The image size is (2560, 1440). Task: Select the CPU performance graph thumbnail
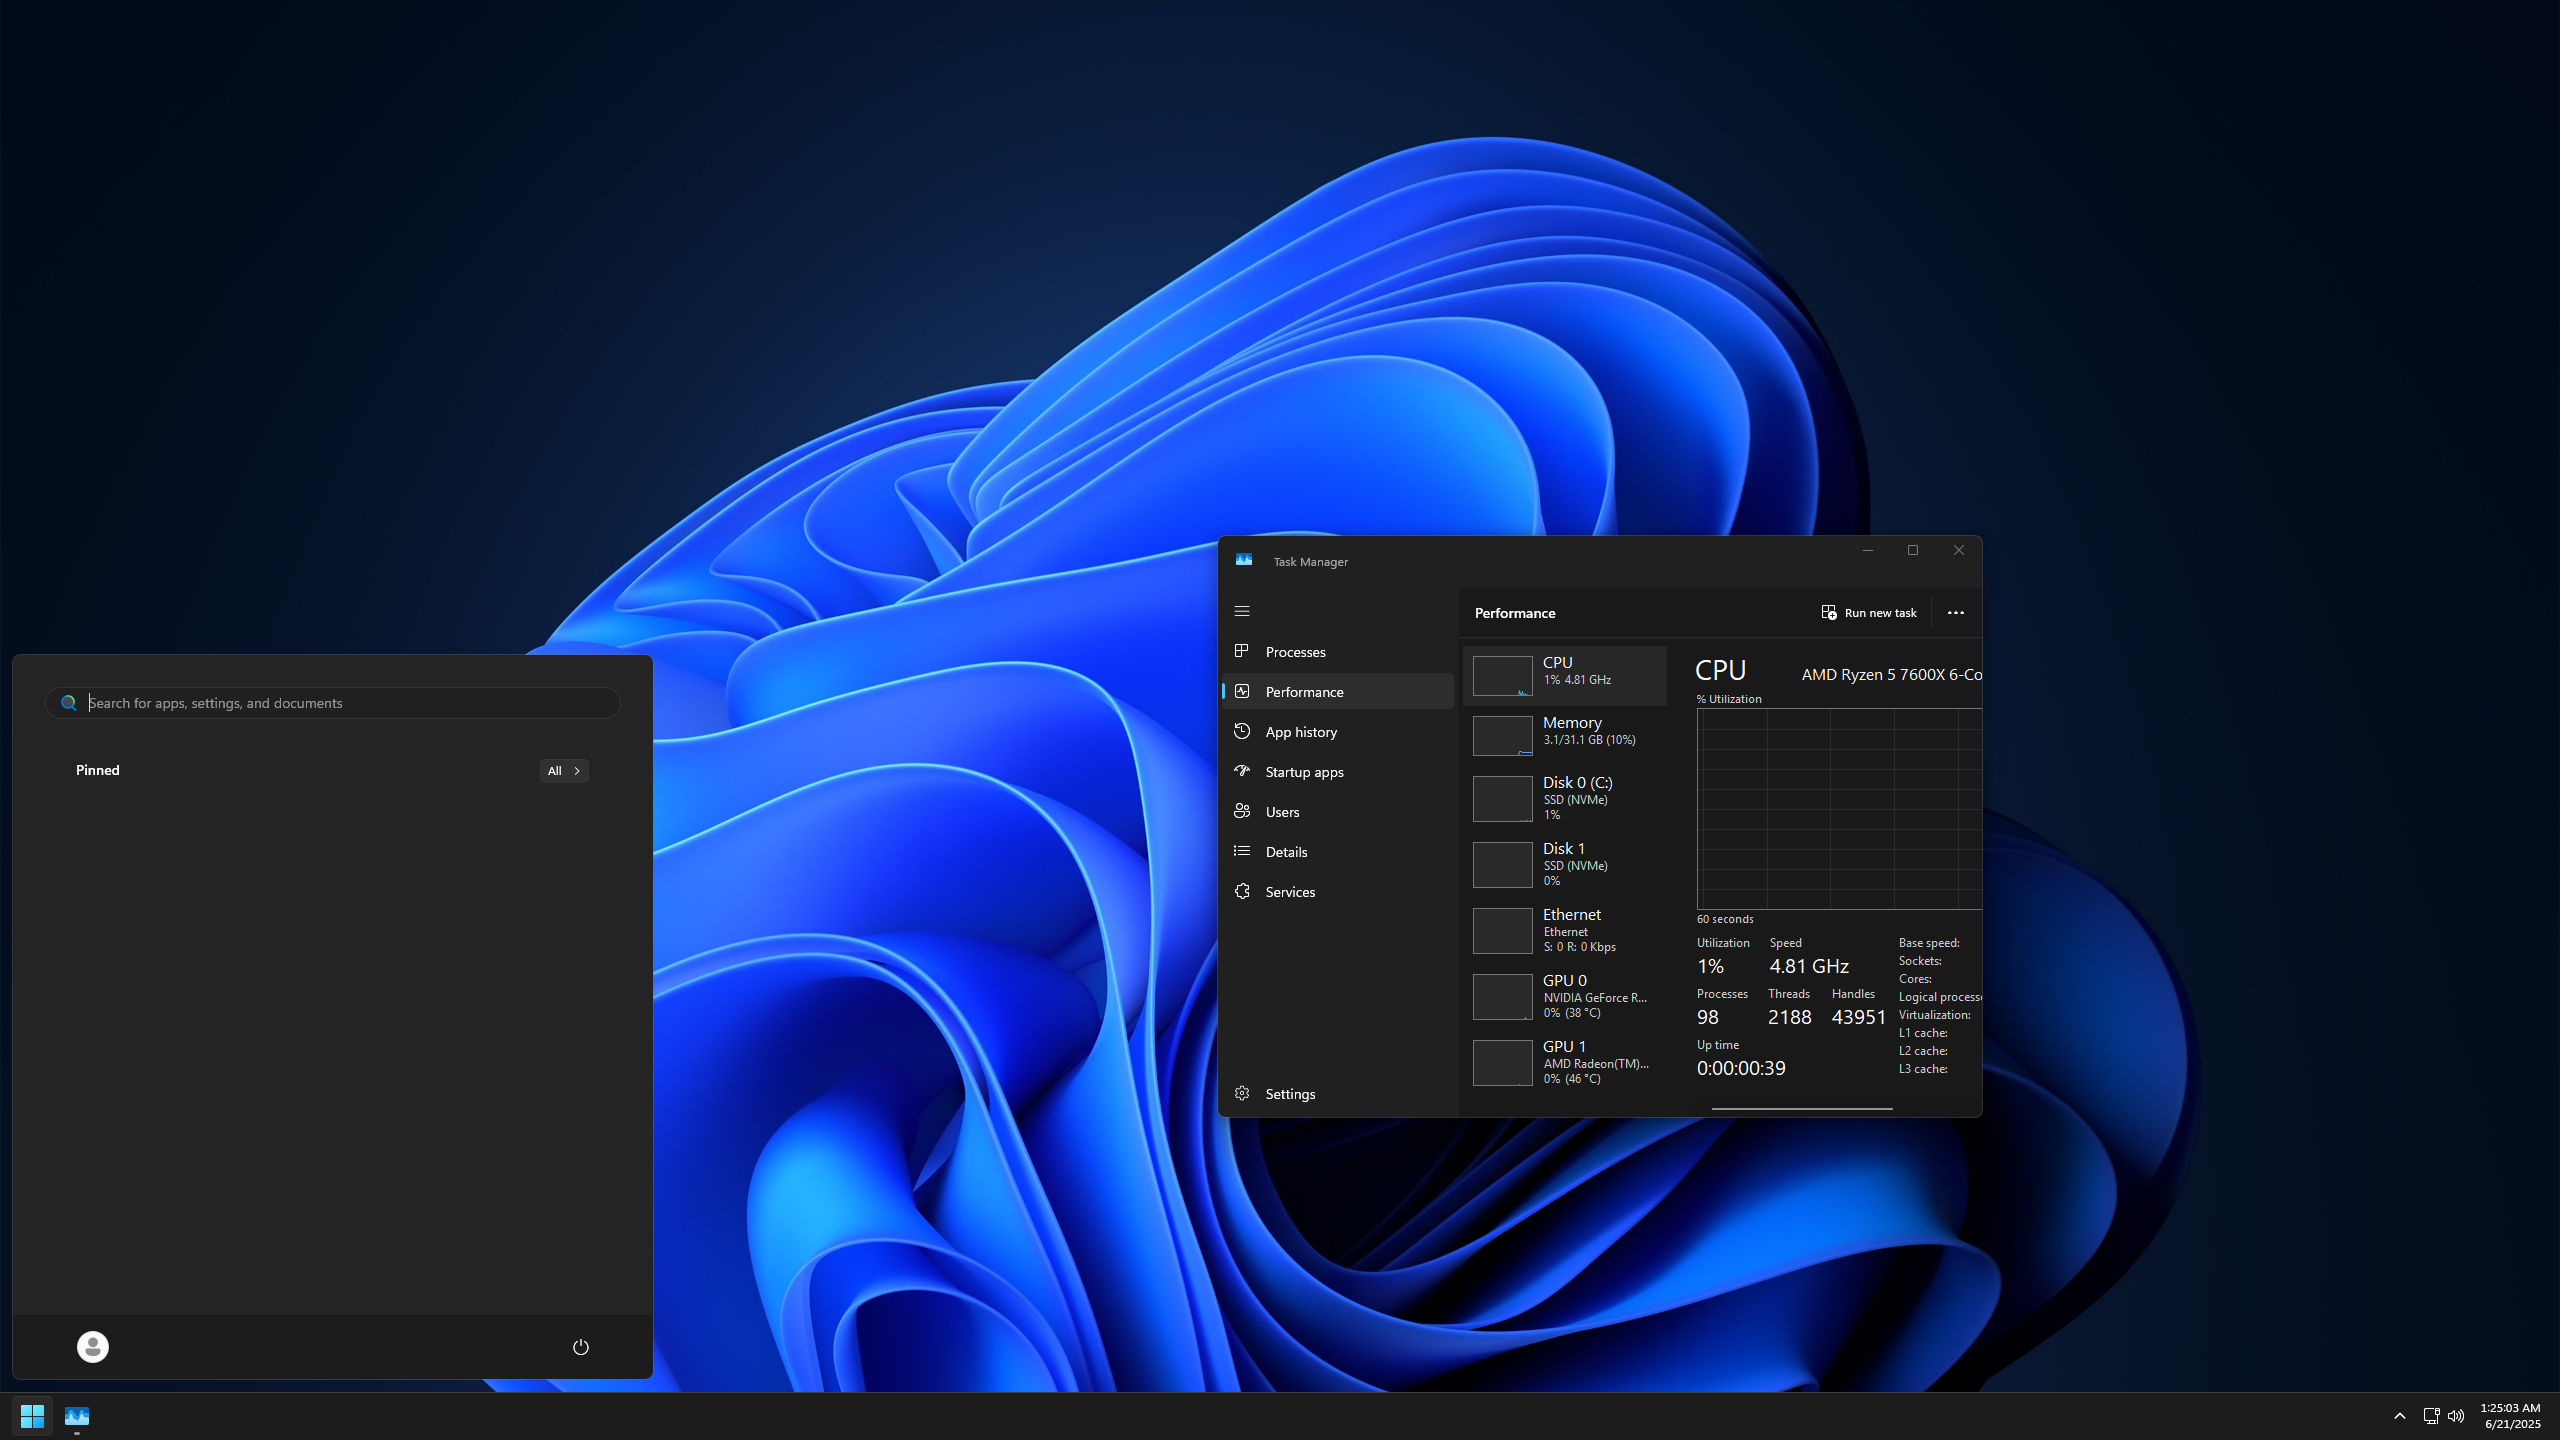click(1502, 676)
